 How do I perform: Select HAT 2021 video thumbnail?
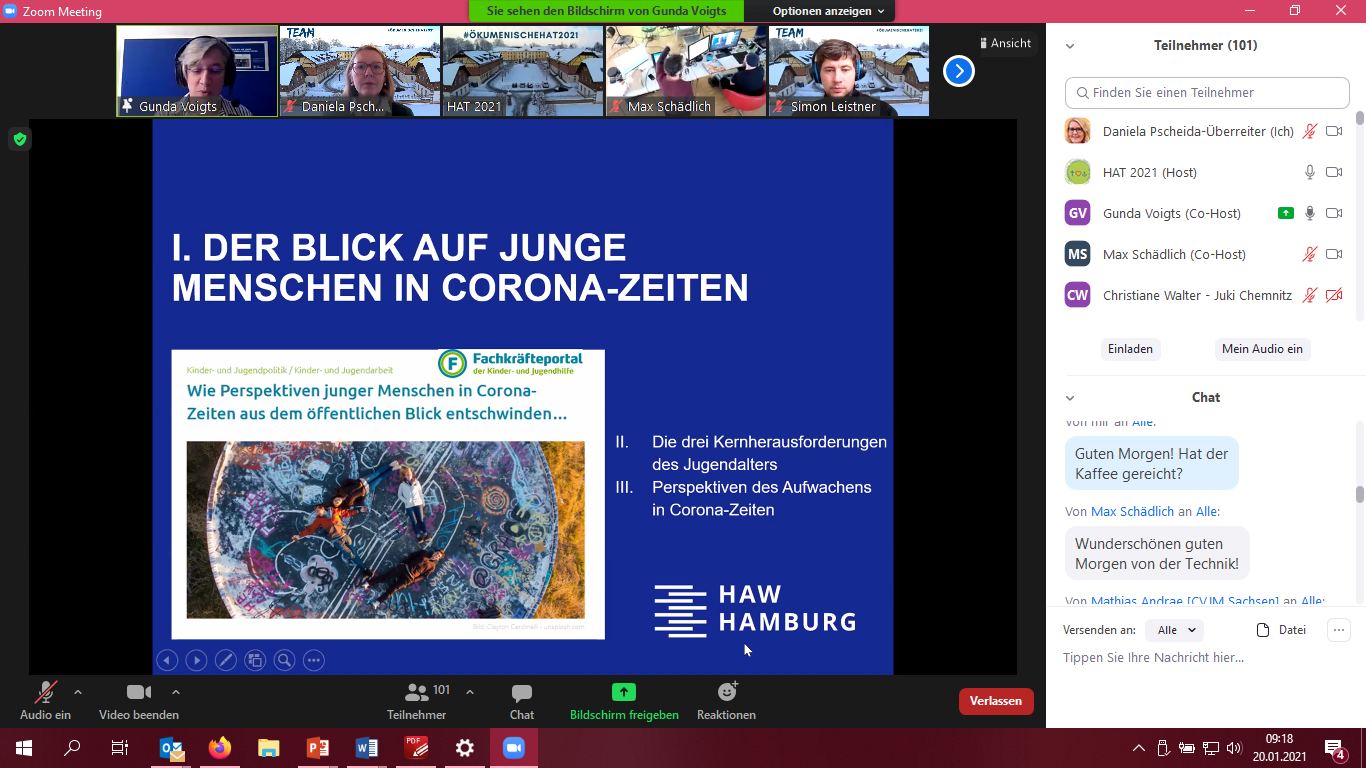[x=523, y=71]
